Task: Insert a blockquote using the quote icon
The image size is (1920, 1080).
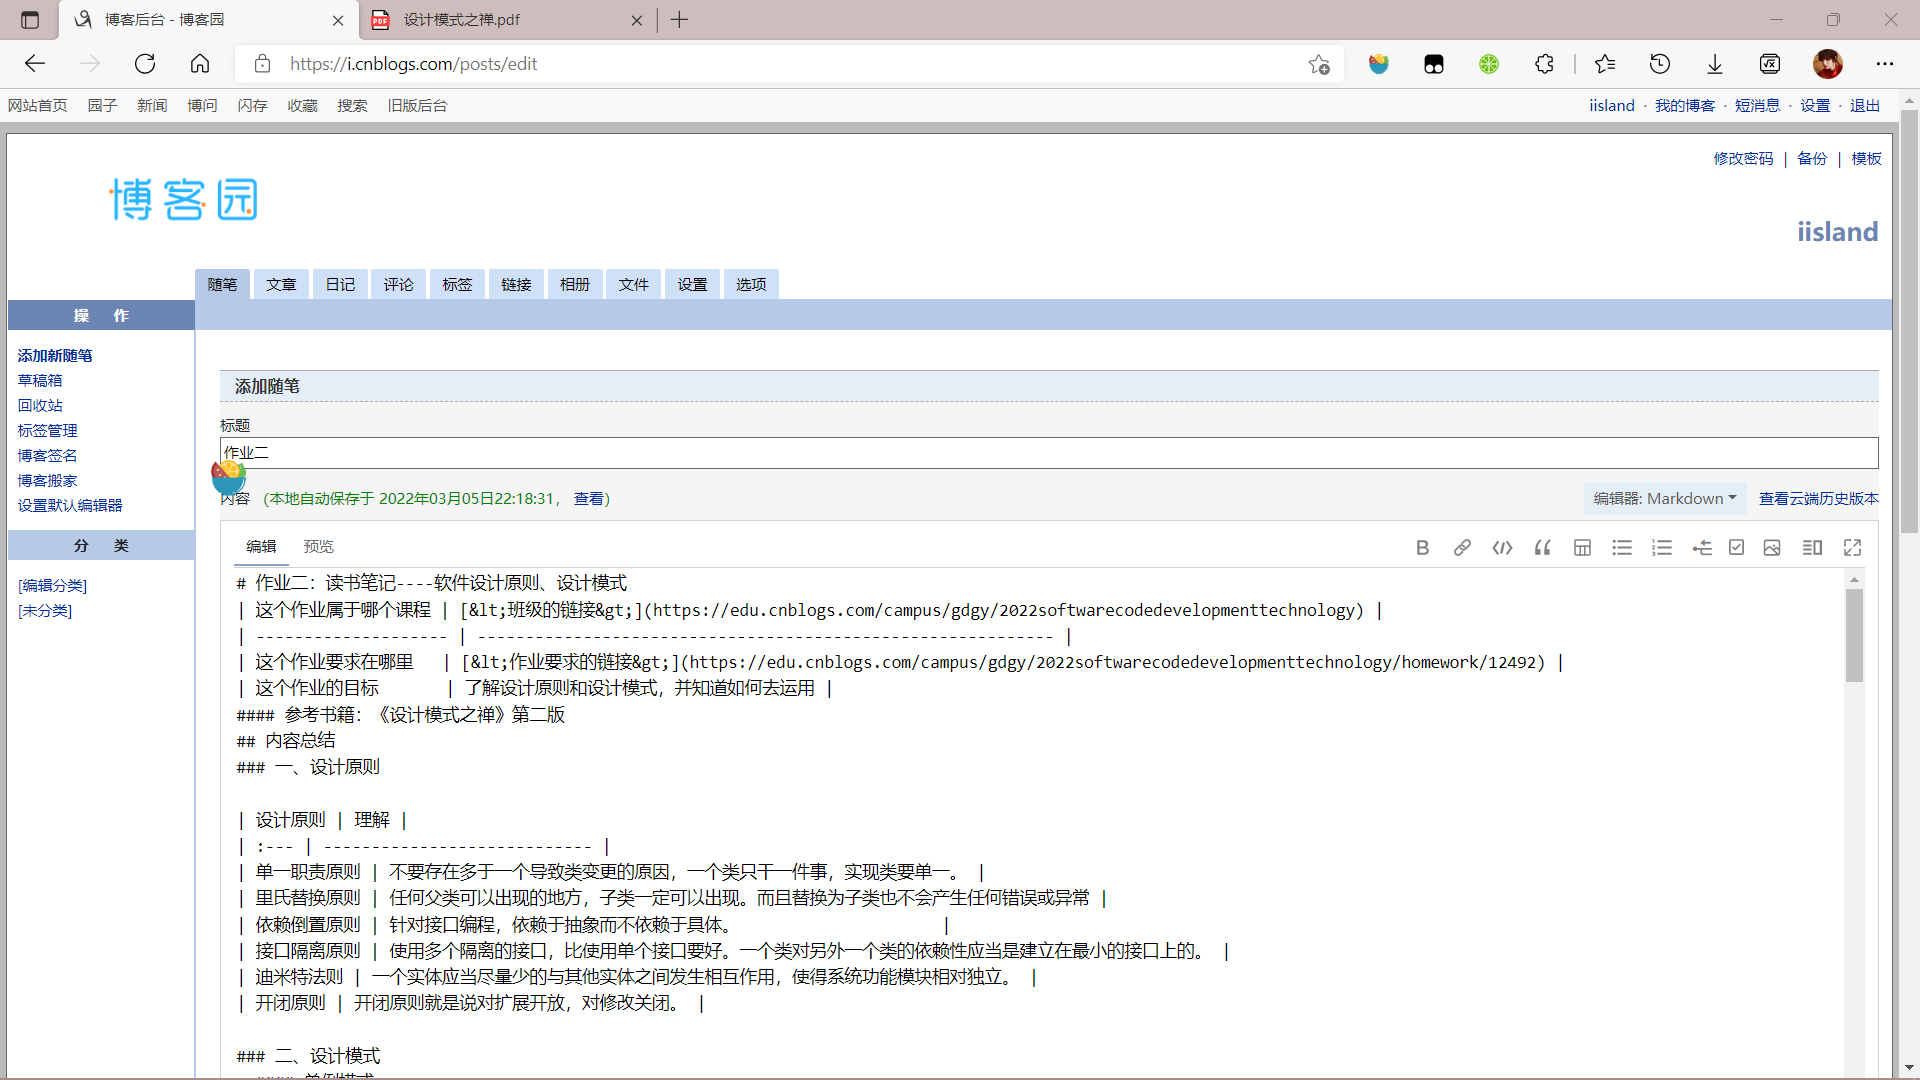Action: click(1542, 548)
